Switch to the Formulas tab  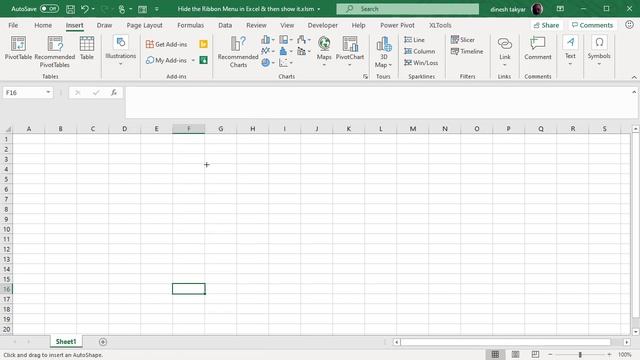point(190,25)
